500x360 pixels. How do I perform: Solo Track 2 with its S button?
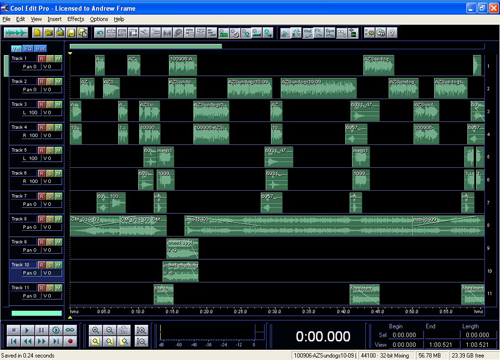coord(50,82)
